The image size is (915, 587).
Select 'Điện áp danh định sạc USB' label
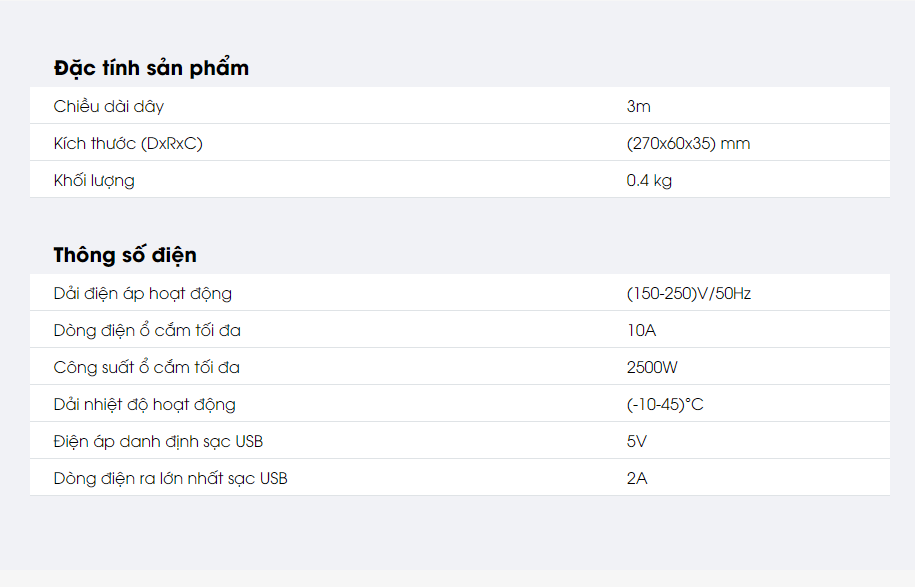pos(158,441)
